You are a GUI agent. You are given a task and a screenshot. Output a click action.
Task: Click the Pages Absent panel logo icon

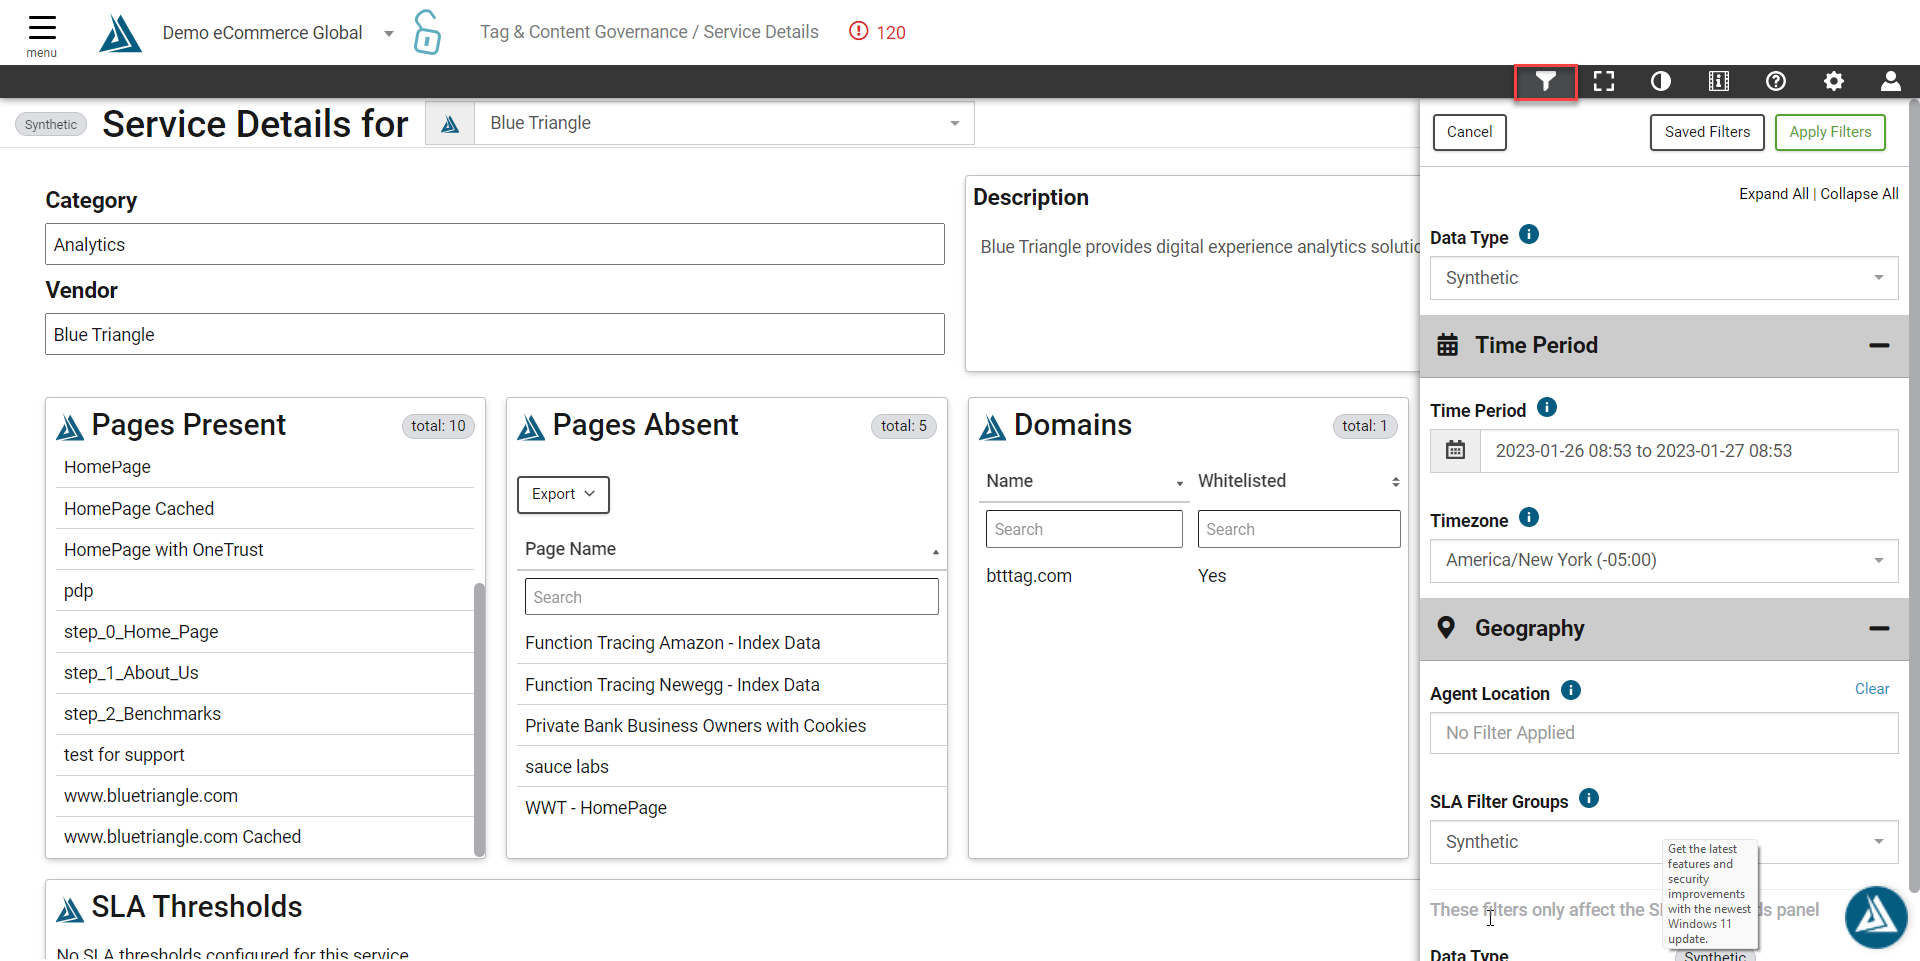[x=531, y=427]
